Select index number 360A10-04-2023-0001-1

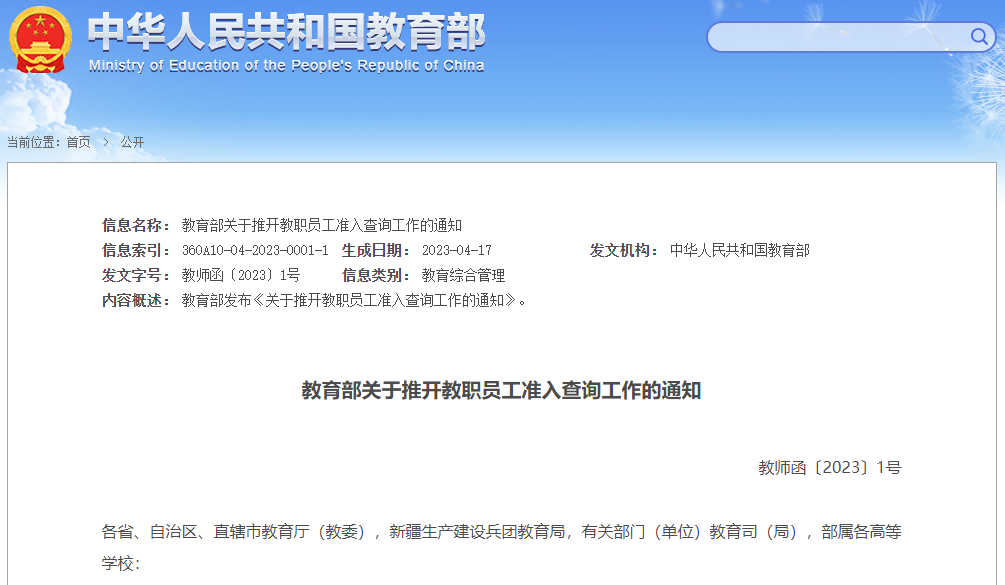255,251
